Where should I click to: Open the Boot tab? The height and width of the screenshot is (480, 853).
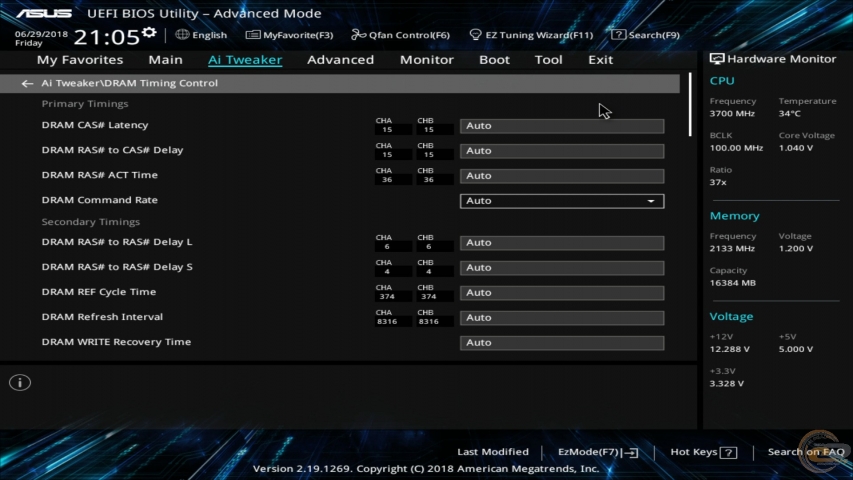[x=494, y=60]
